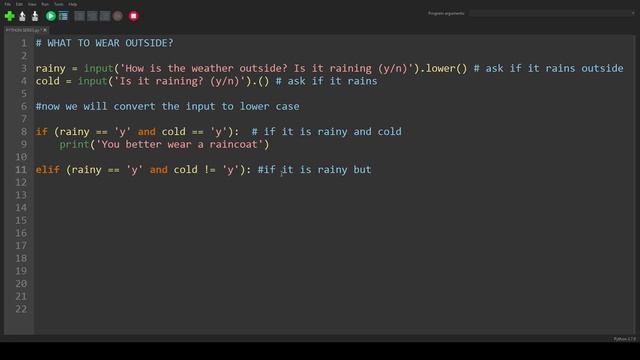The height and width of the screenshot is (360, 640).
Task: Click the 'print' call on line 9
Action: [x=74, y=144]
